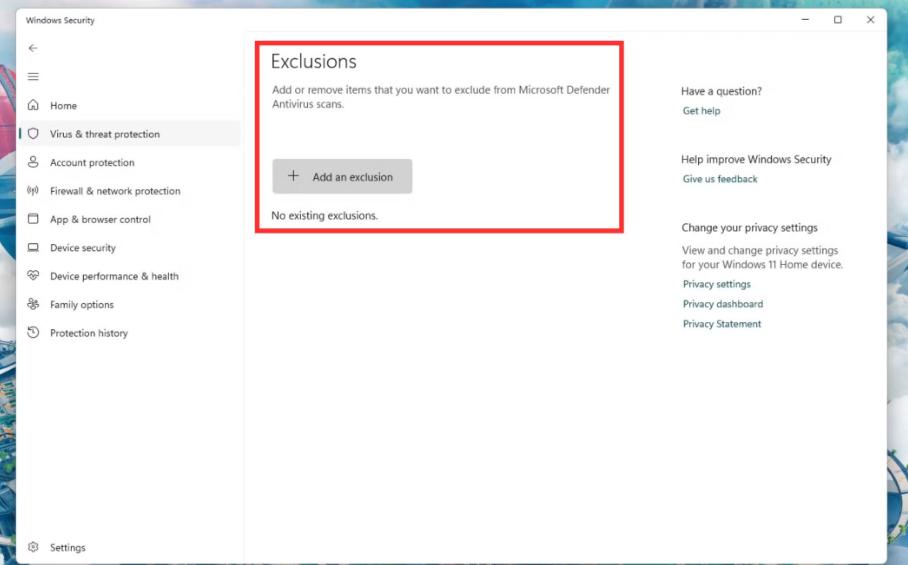The height and width of the screenshot is (565, 908).
Task: Open Settings at sidebar bottom
Action: (130, 547)
